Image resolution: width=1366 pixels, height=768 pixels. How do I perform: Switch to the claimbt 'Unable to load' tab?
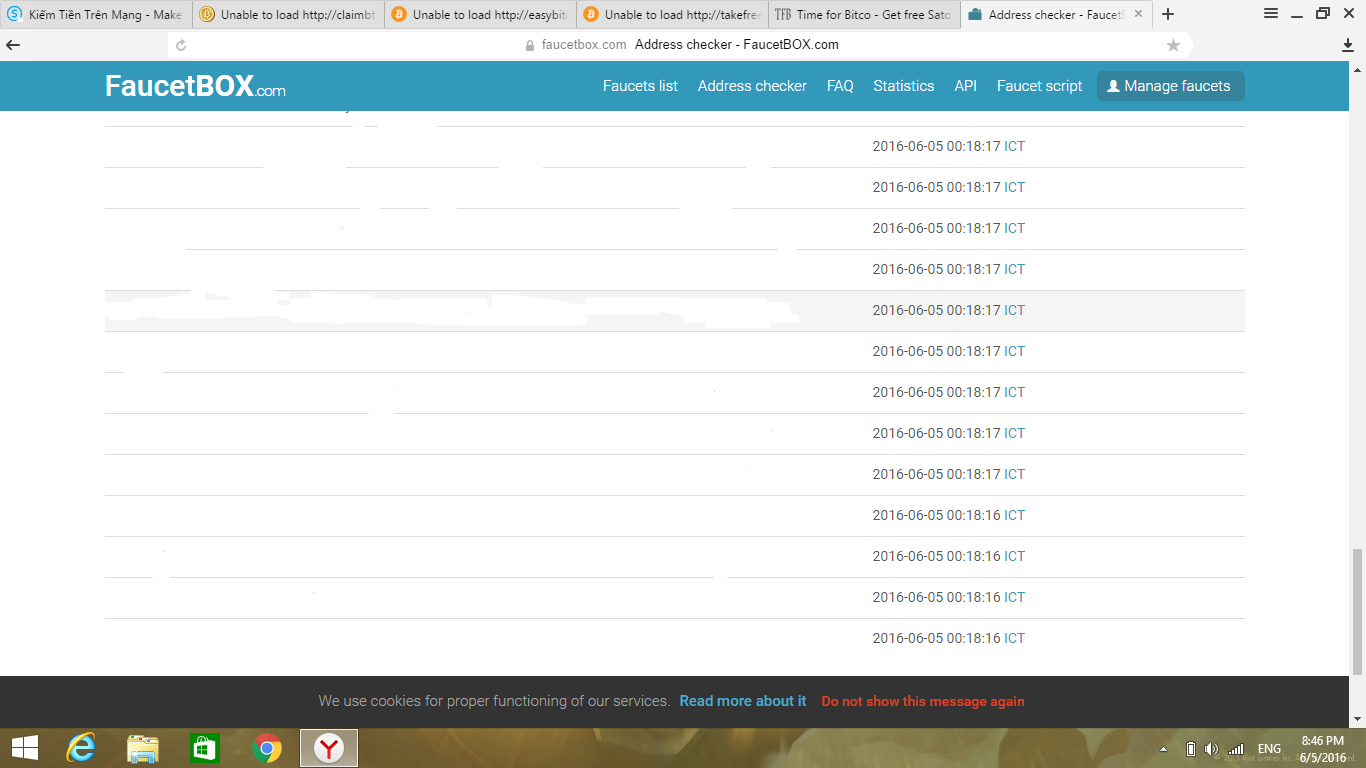coord(288,14)
